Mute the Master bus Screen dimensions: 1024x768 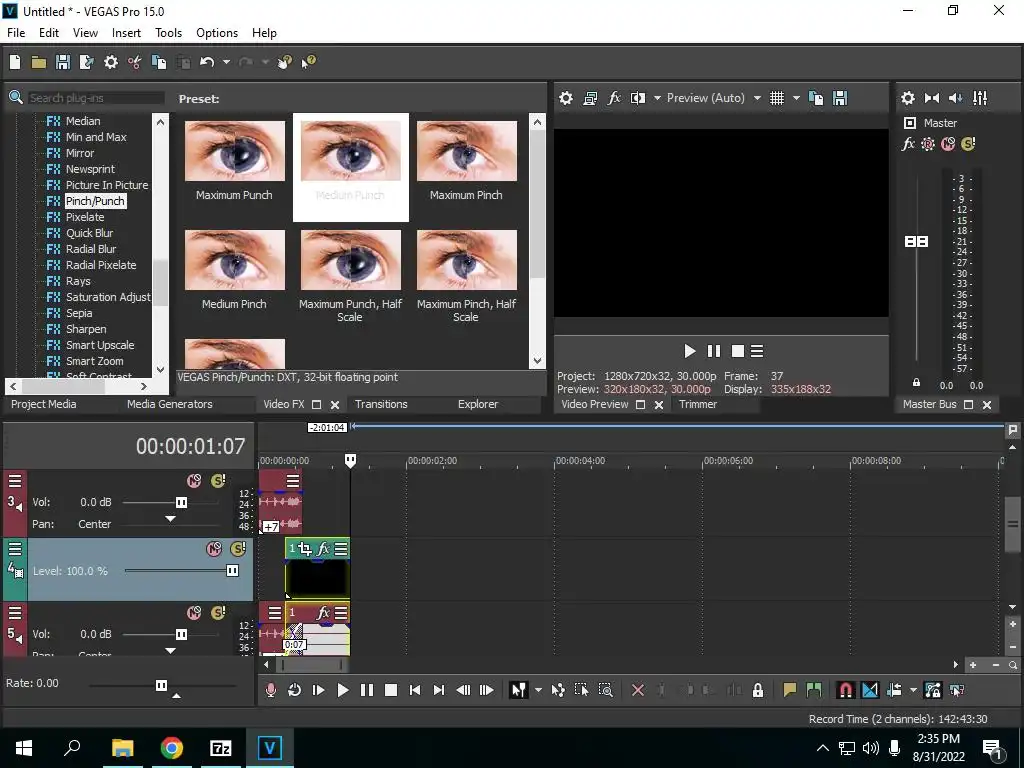click(948, 144)
